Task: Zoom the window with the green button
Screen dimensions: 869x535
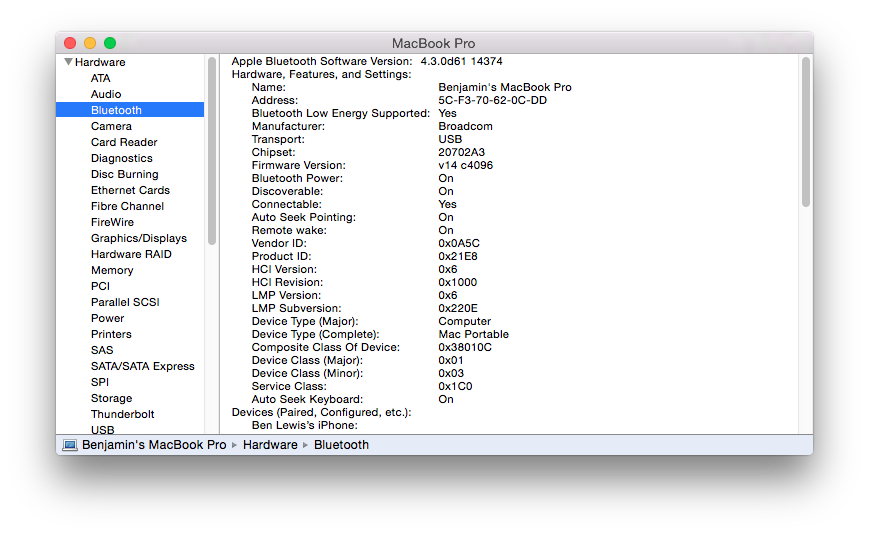Action: click(x=110, y=43)
